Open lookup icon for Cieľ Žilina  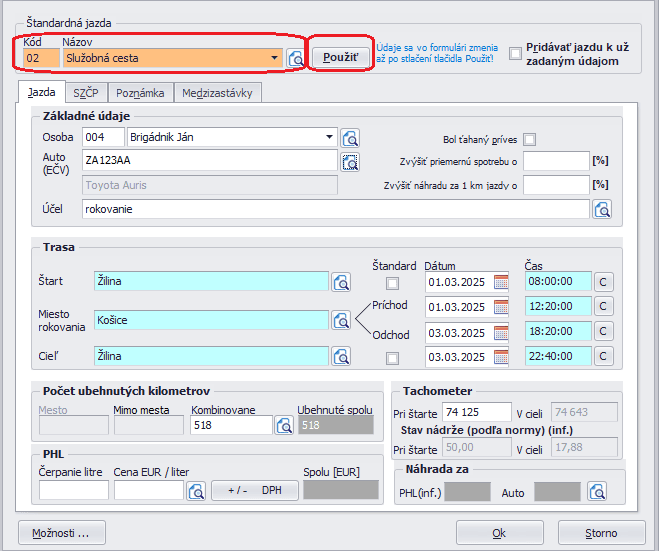tap(341, 356)
